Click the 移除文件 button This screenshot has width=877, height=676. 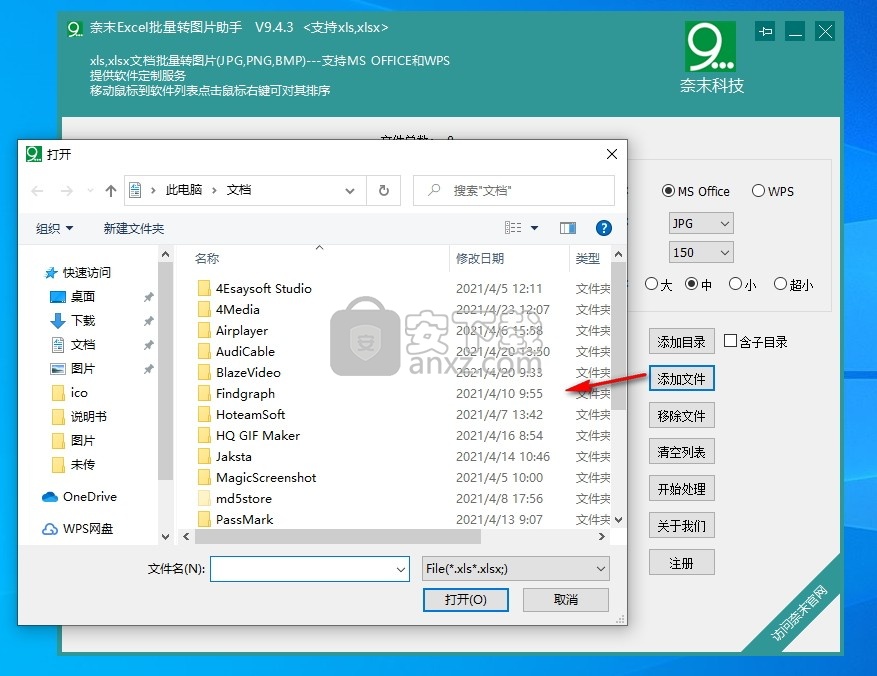[681, 415]
